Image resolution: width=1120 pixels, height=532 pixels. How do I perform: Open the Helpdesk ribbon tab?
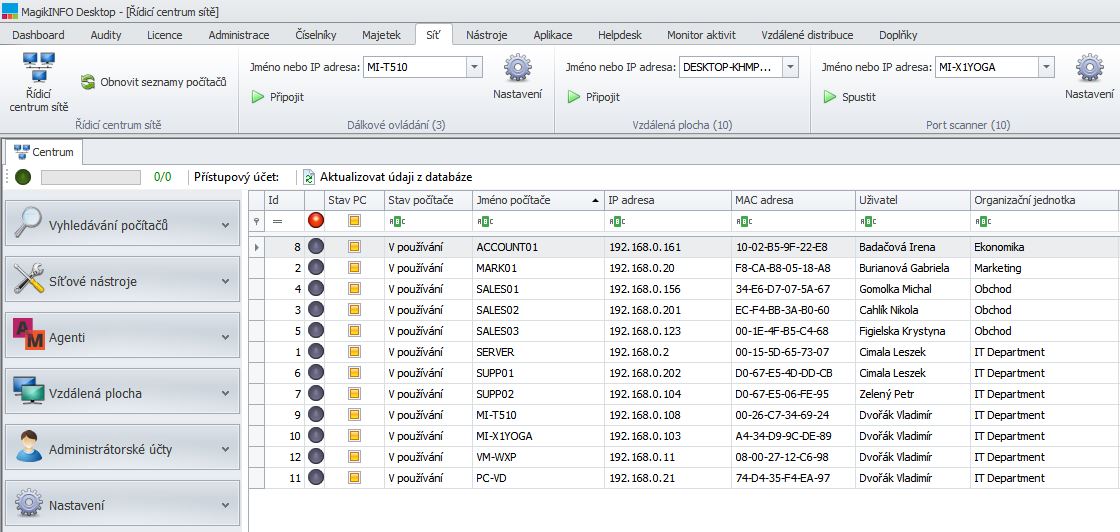click(x=620, y=35)
